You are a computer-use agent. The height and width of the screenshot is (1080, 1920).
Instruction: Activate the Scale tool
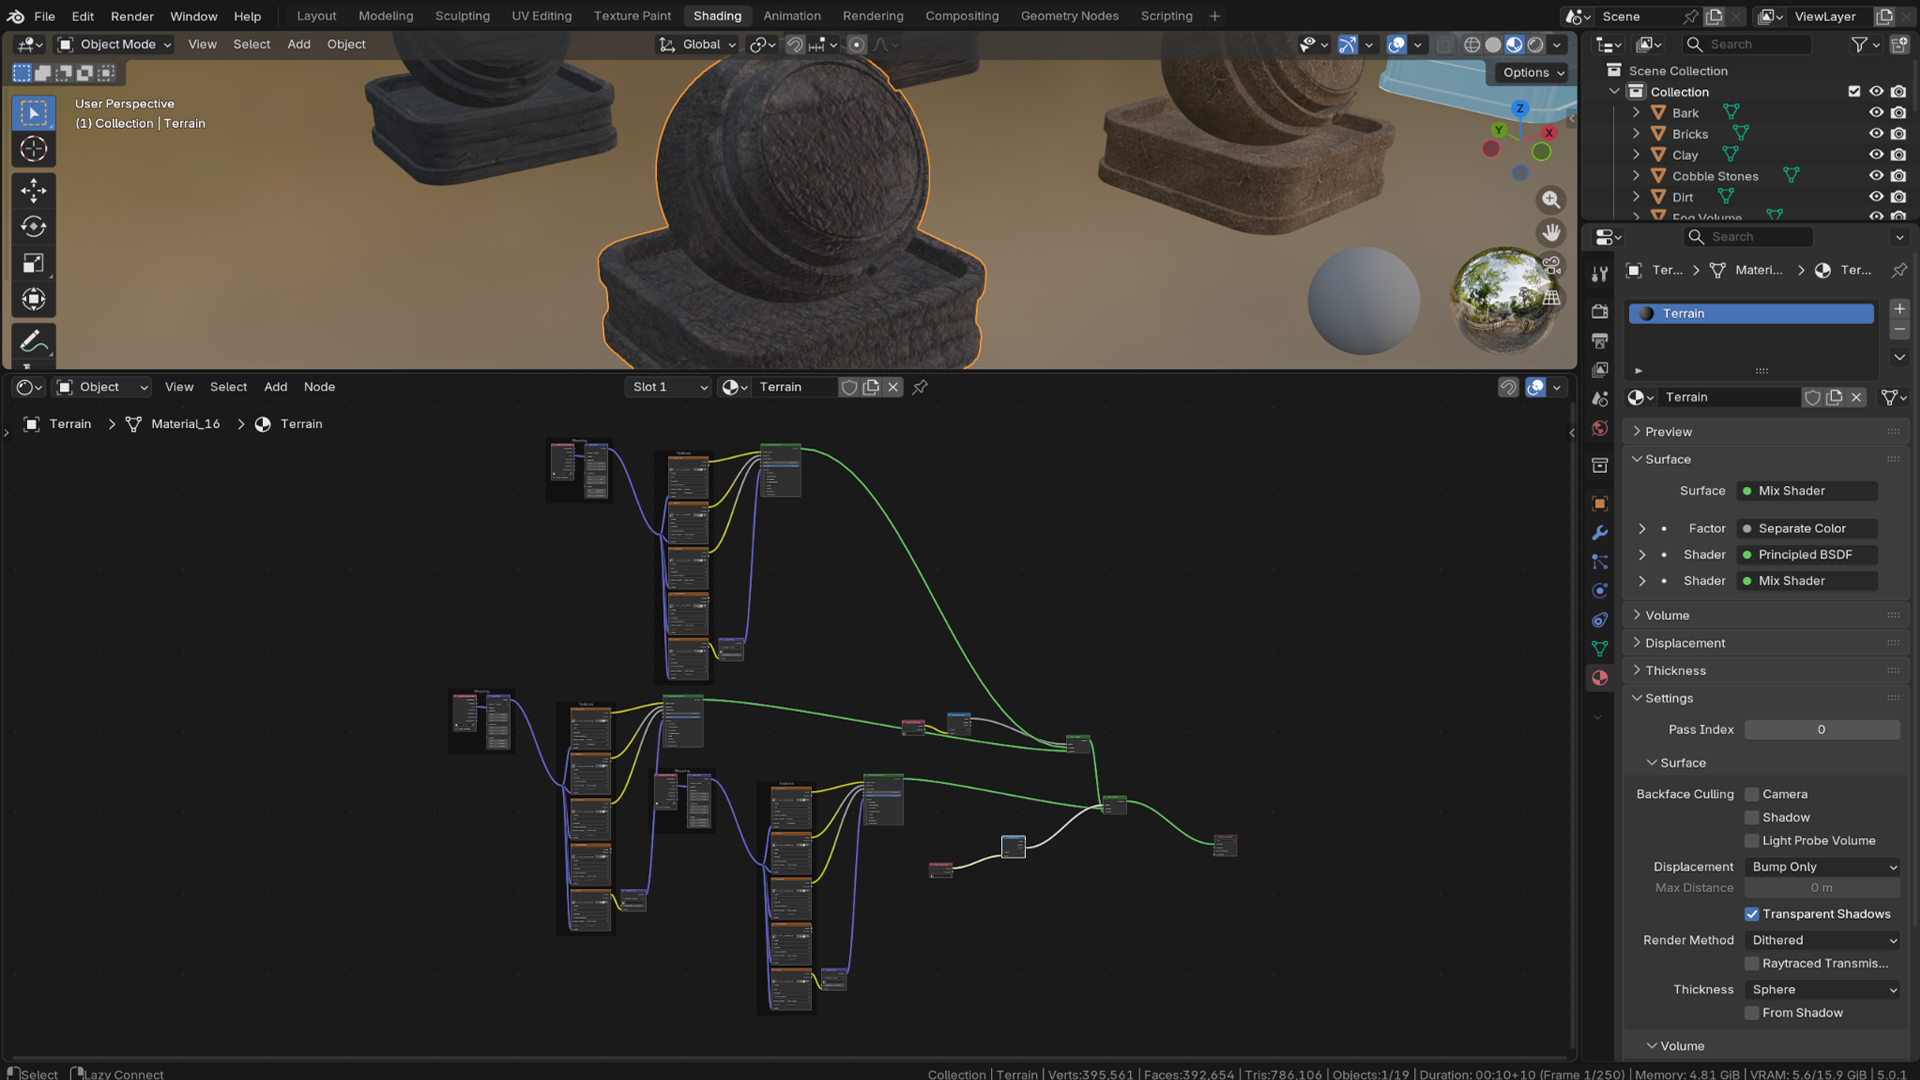(x=33, y=263)
